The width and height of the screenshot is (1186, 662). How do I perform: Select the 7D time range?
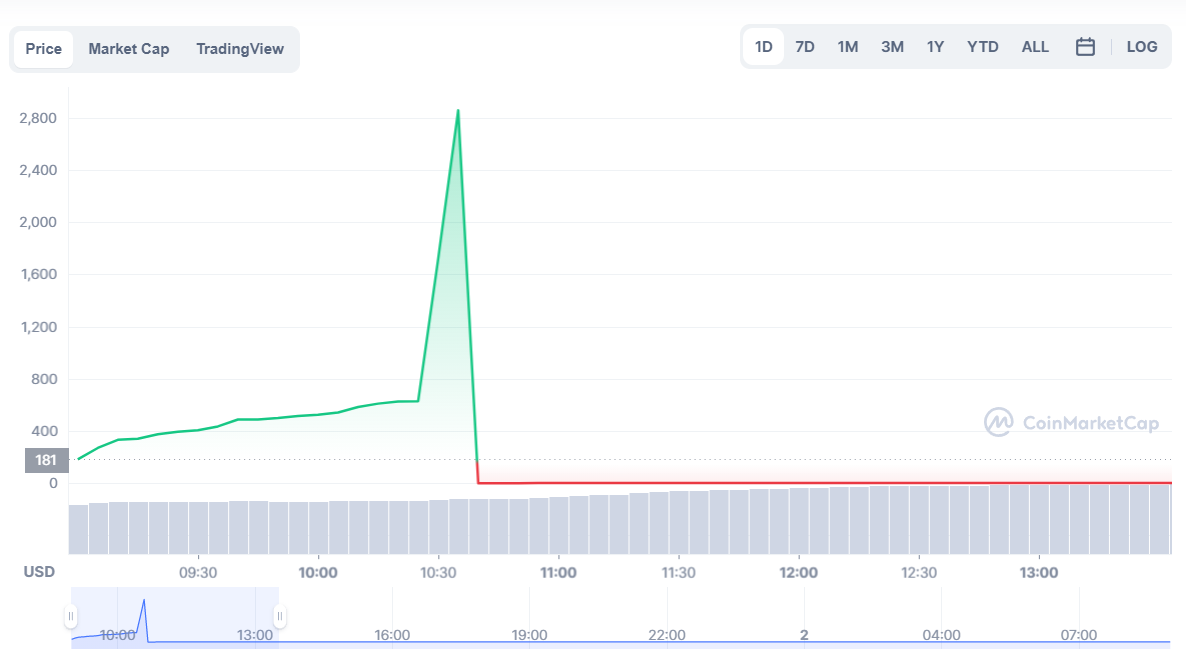pyautogui.click(x=805, y=47)
